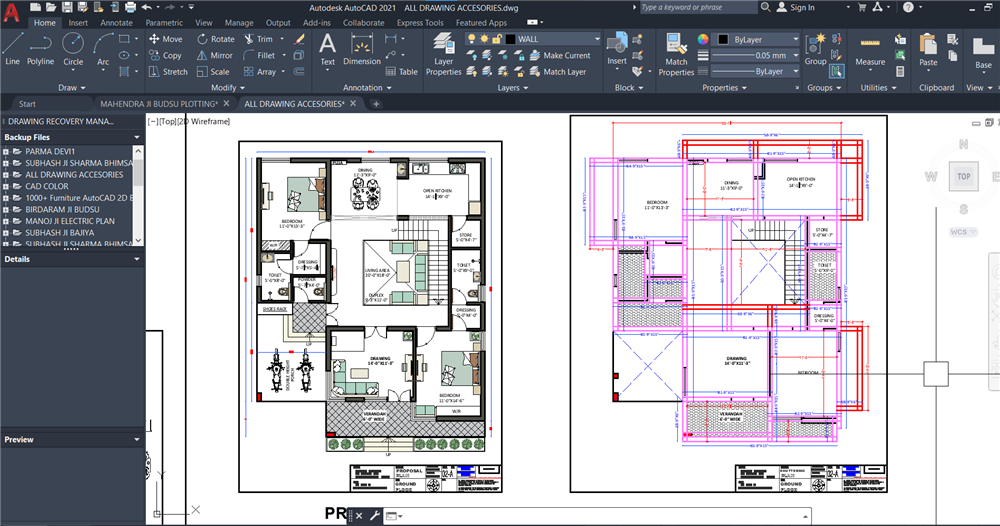Expand the PARMA DEVI1 backup file node
This screenshot has height=526, width=1000.
click(x=6, y=151)
